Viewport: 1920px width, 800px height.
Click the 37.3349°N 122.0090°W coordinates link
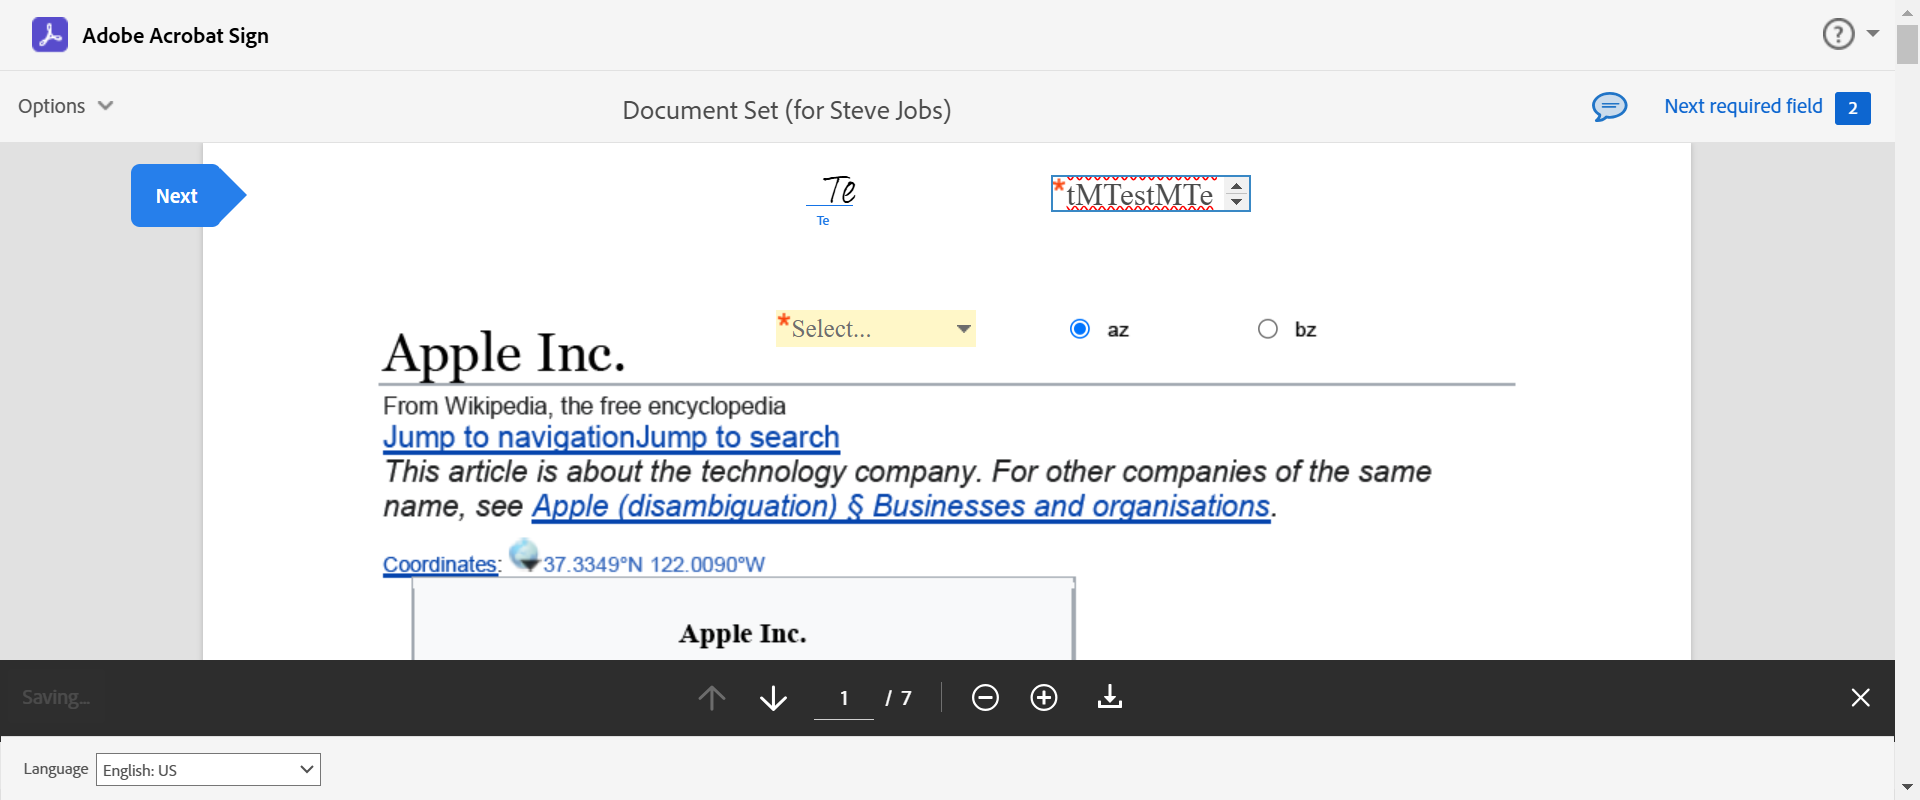pos(654,565)
